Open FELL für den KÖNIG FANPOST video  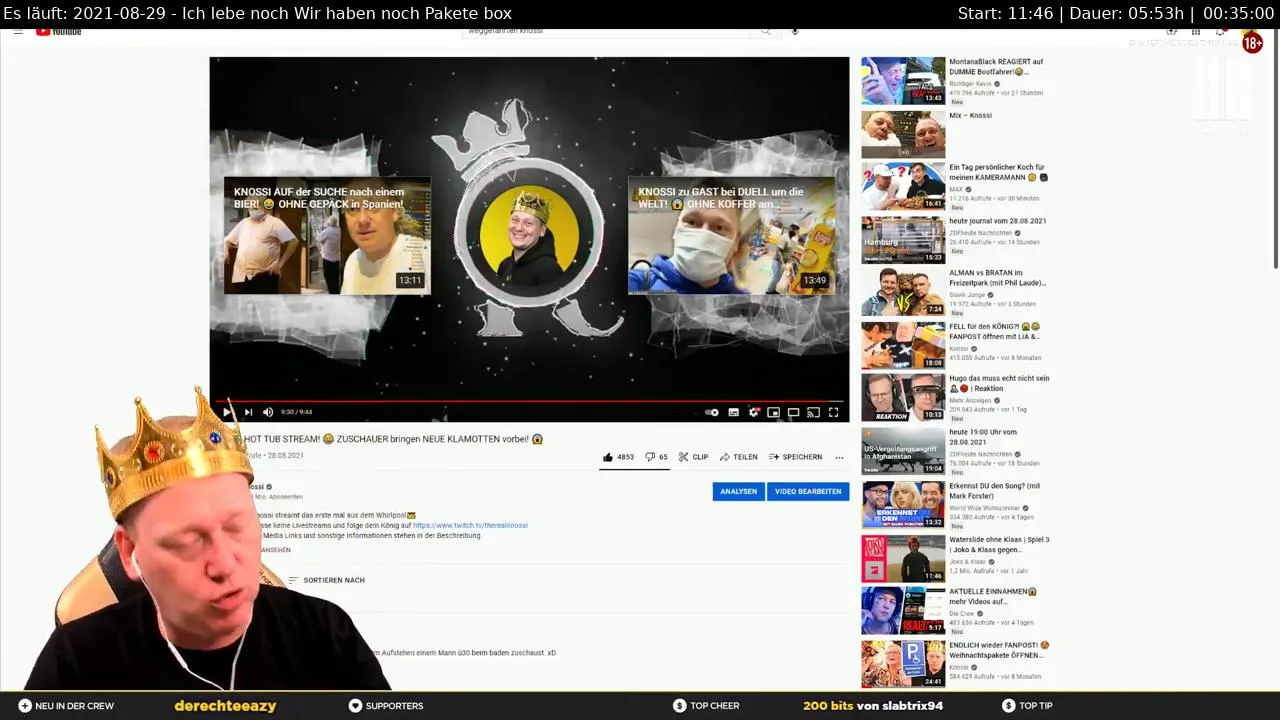(903, 345)
